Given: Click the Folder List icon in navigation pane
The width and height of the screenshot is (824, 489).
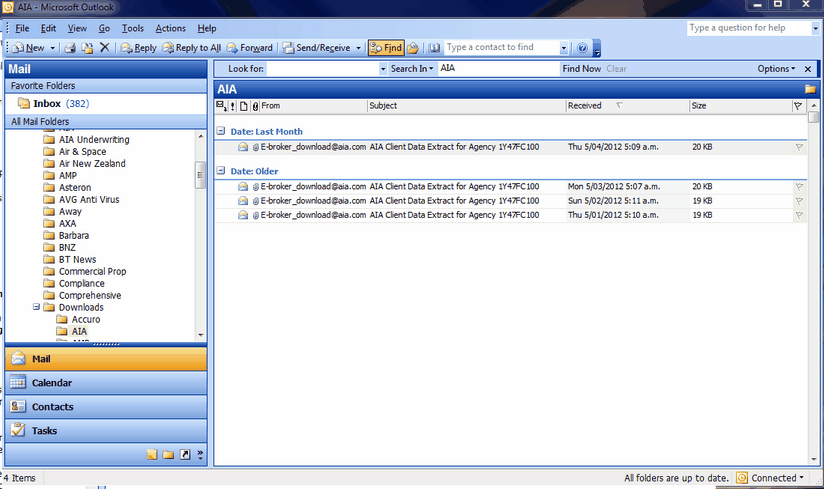Looking at the screenshot, I should [168, 454].
